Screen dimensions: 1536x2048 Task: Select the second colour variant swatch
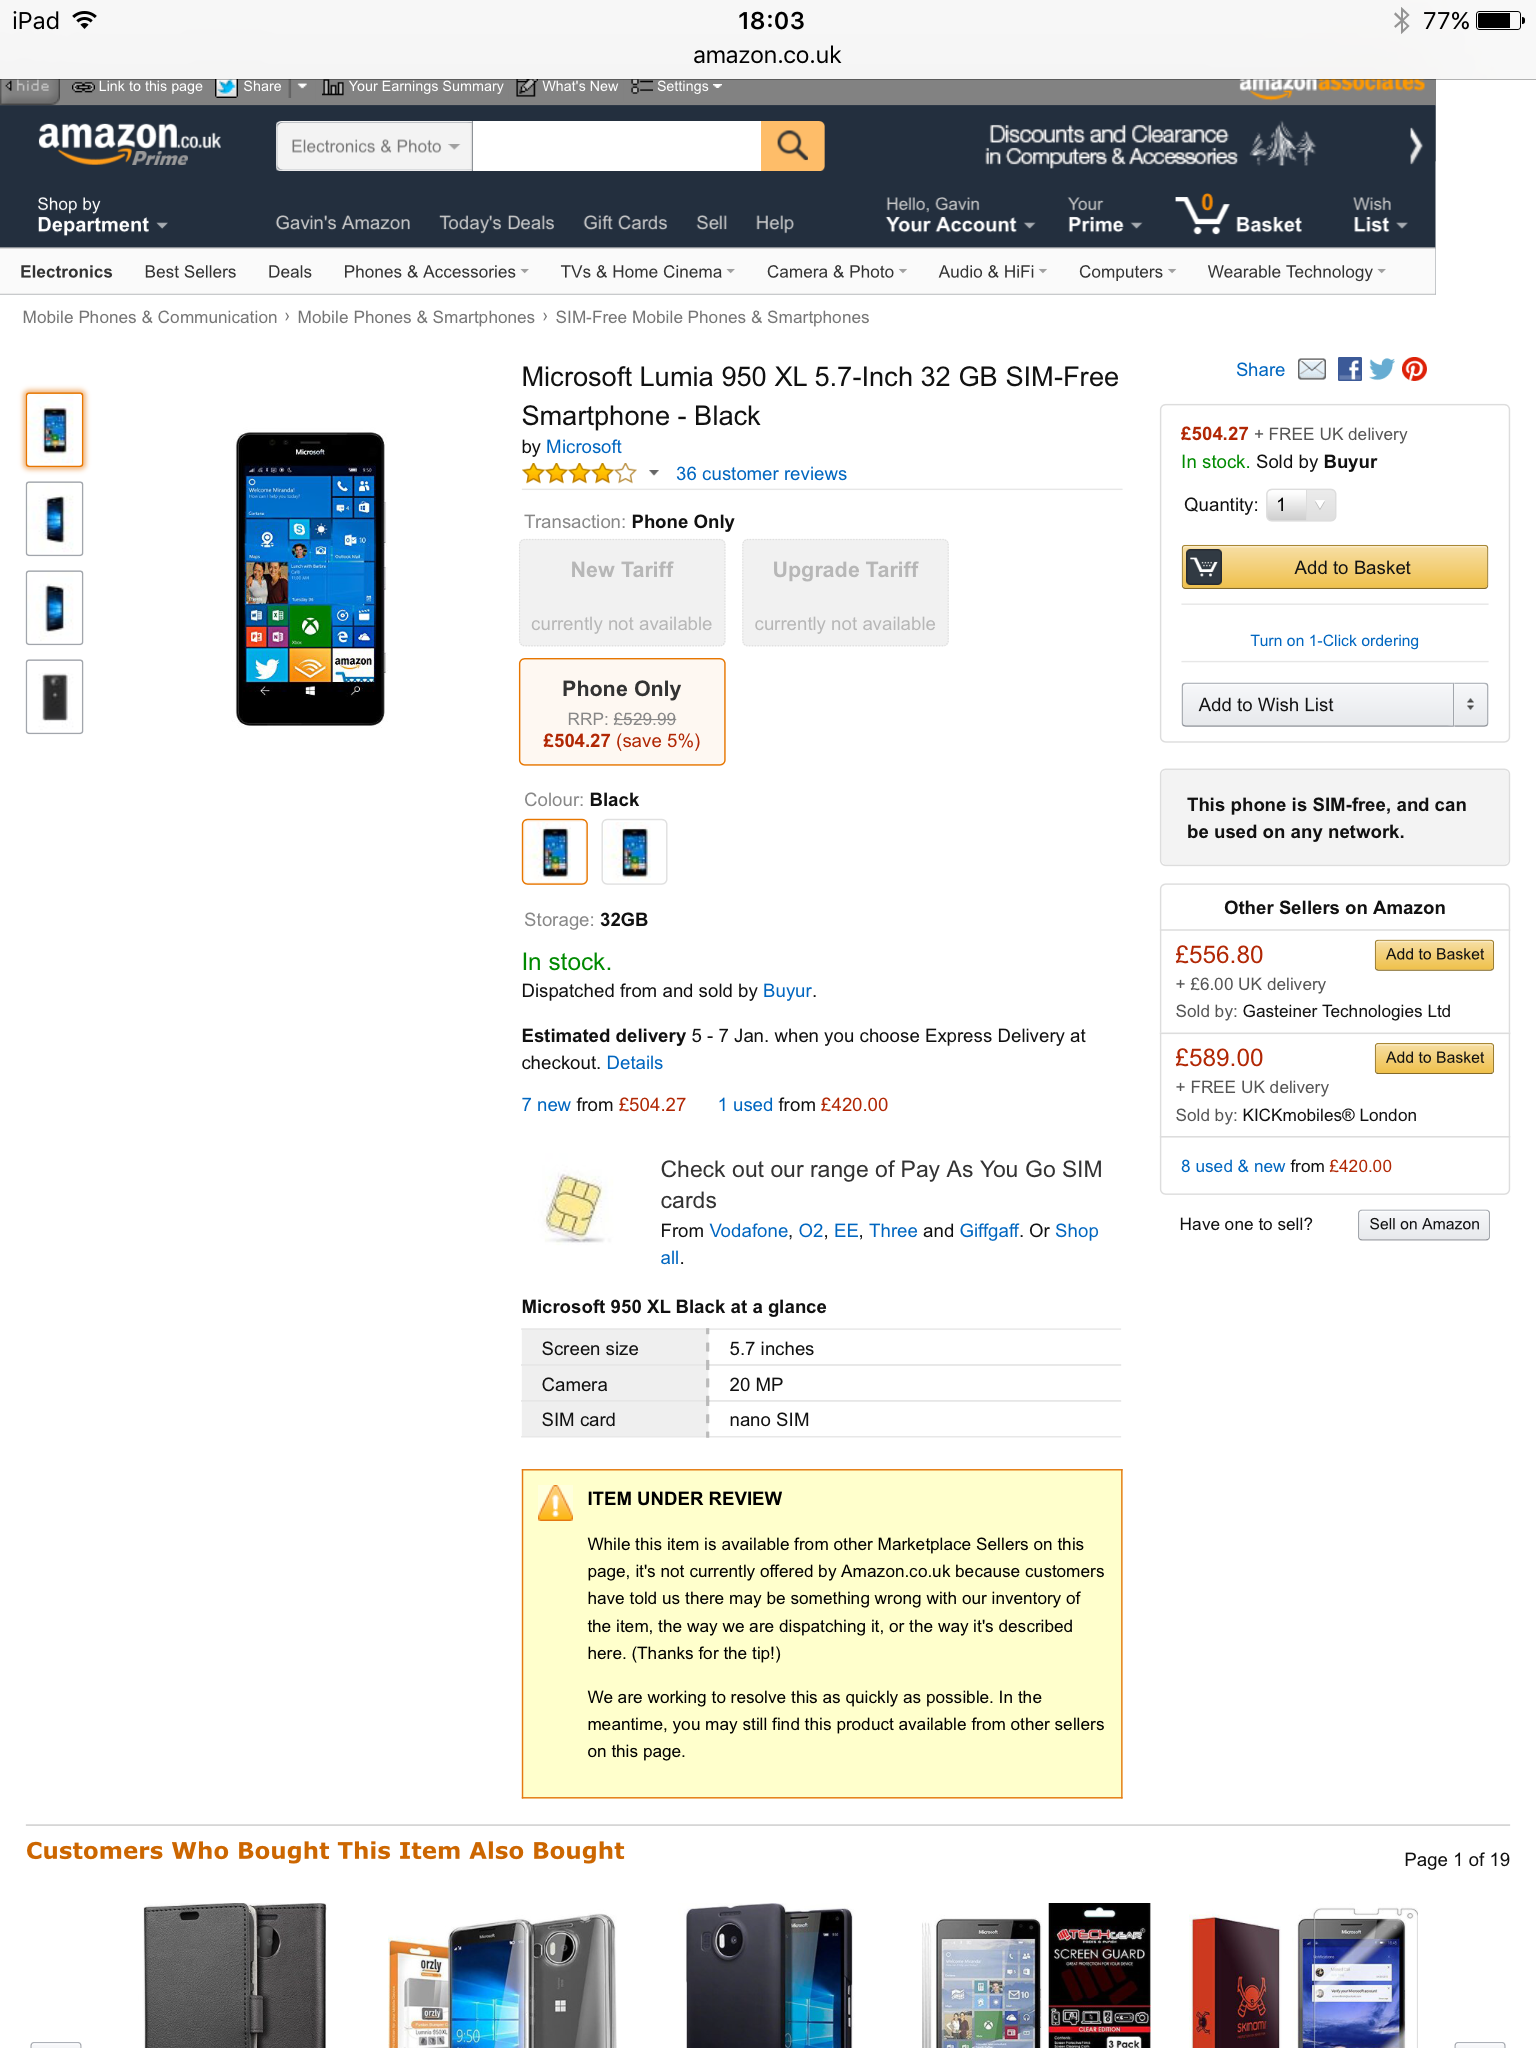coord(634,852)
